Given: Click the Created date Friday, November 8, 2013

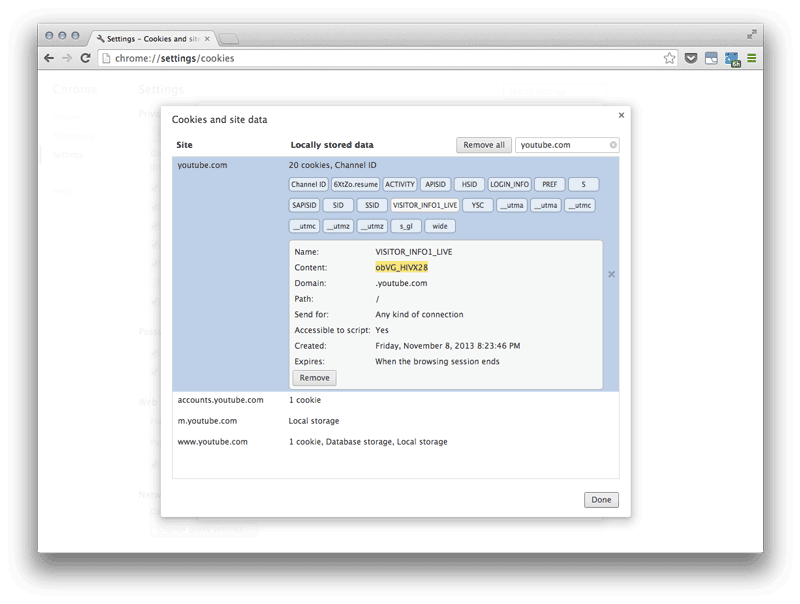Looking at the screenshot, I should click(x=447, y=346).
